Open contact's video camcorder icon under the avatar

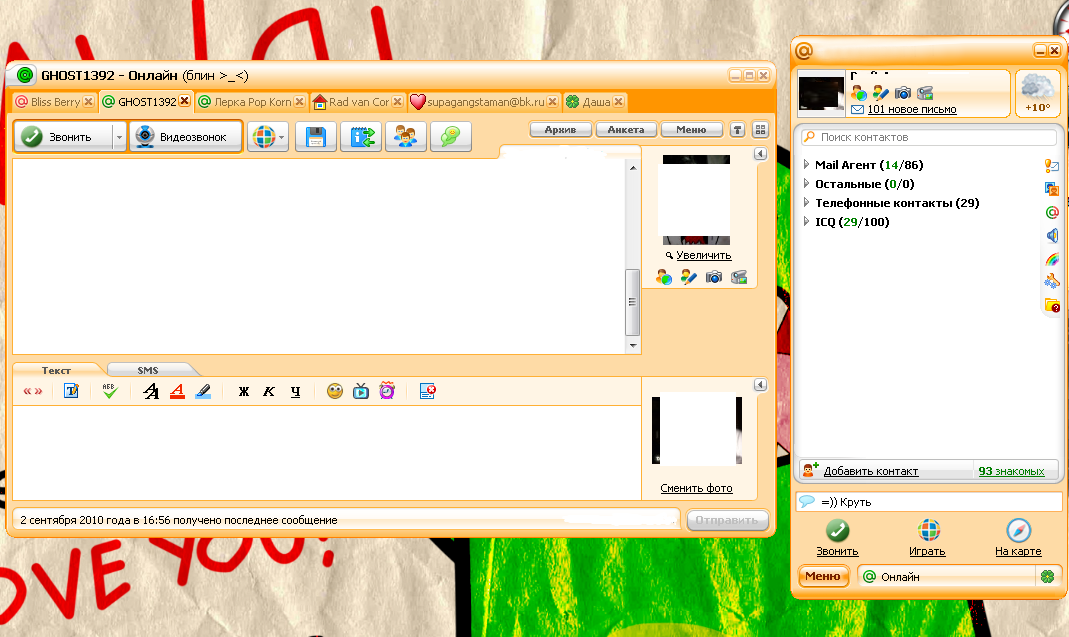coord(739,277)
